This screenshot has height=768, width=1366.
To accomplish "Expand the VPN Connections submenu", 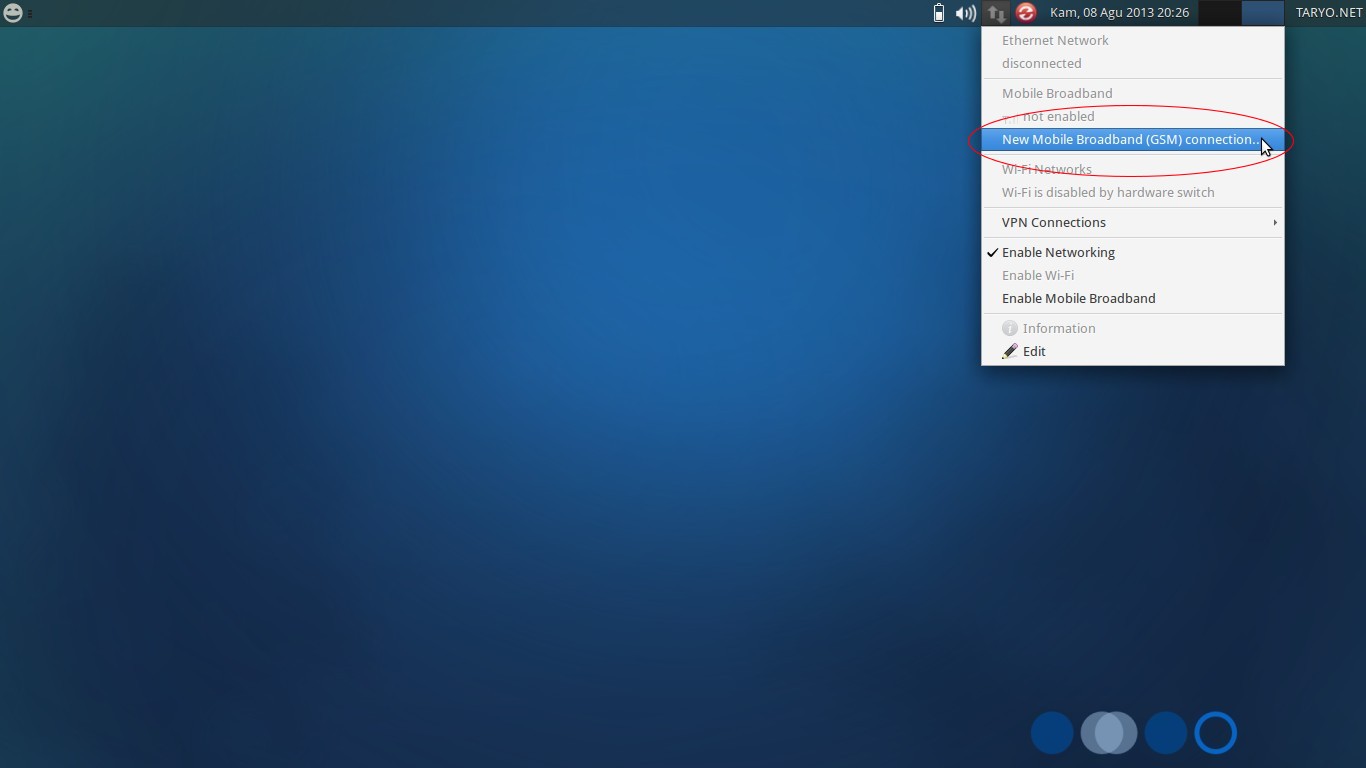I will 1133,222.
